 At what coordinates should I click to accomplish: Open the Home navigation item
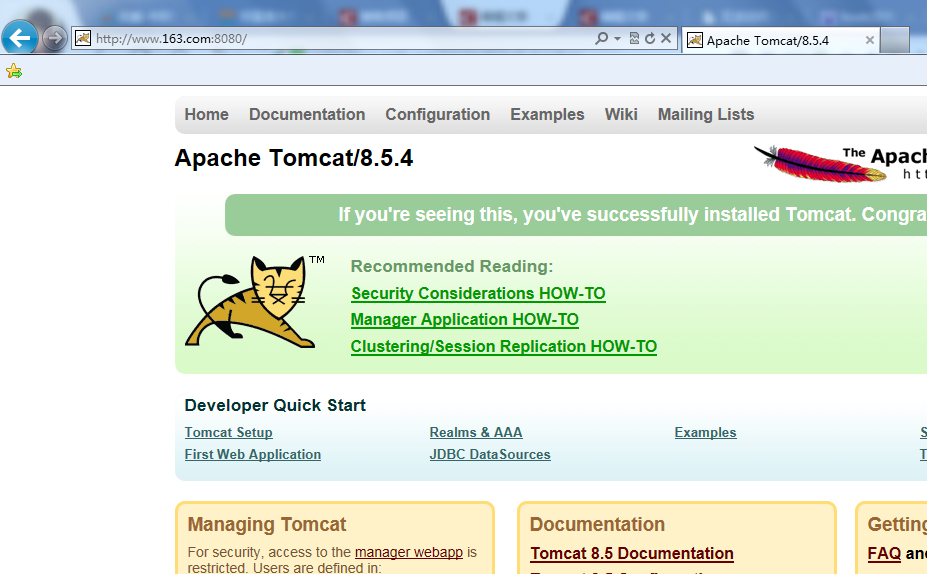tap(206, 114)
